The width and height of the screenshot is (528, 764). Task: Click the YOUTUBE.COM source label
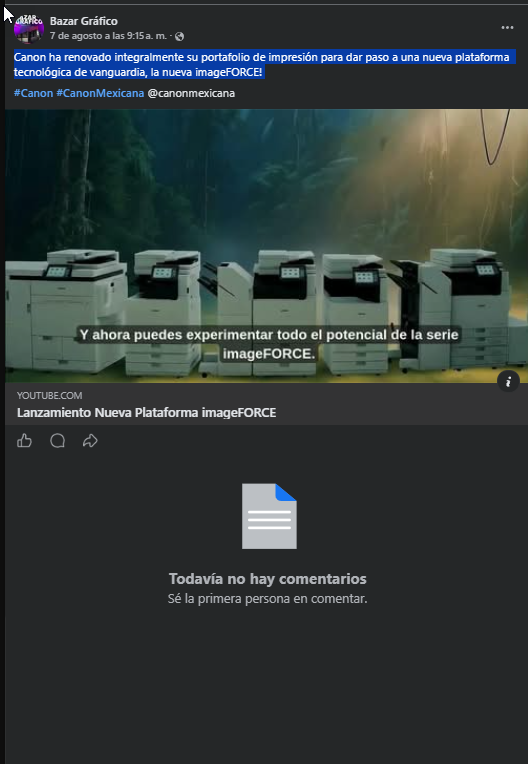pyautogui.click(x=49, y=395)
